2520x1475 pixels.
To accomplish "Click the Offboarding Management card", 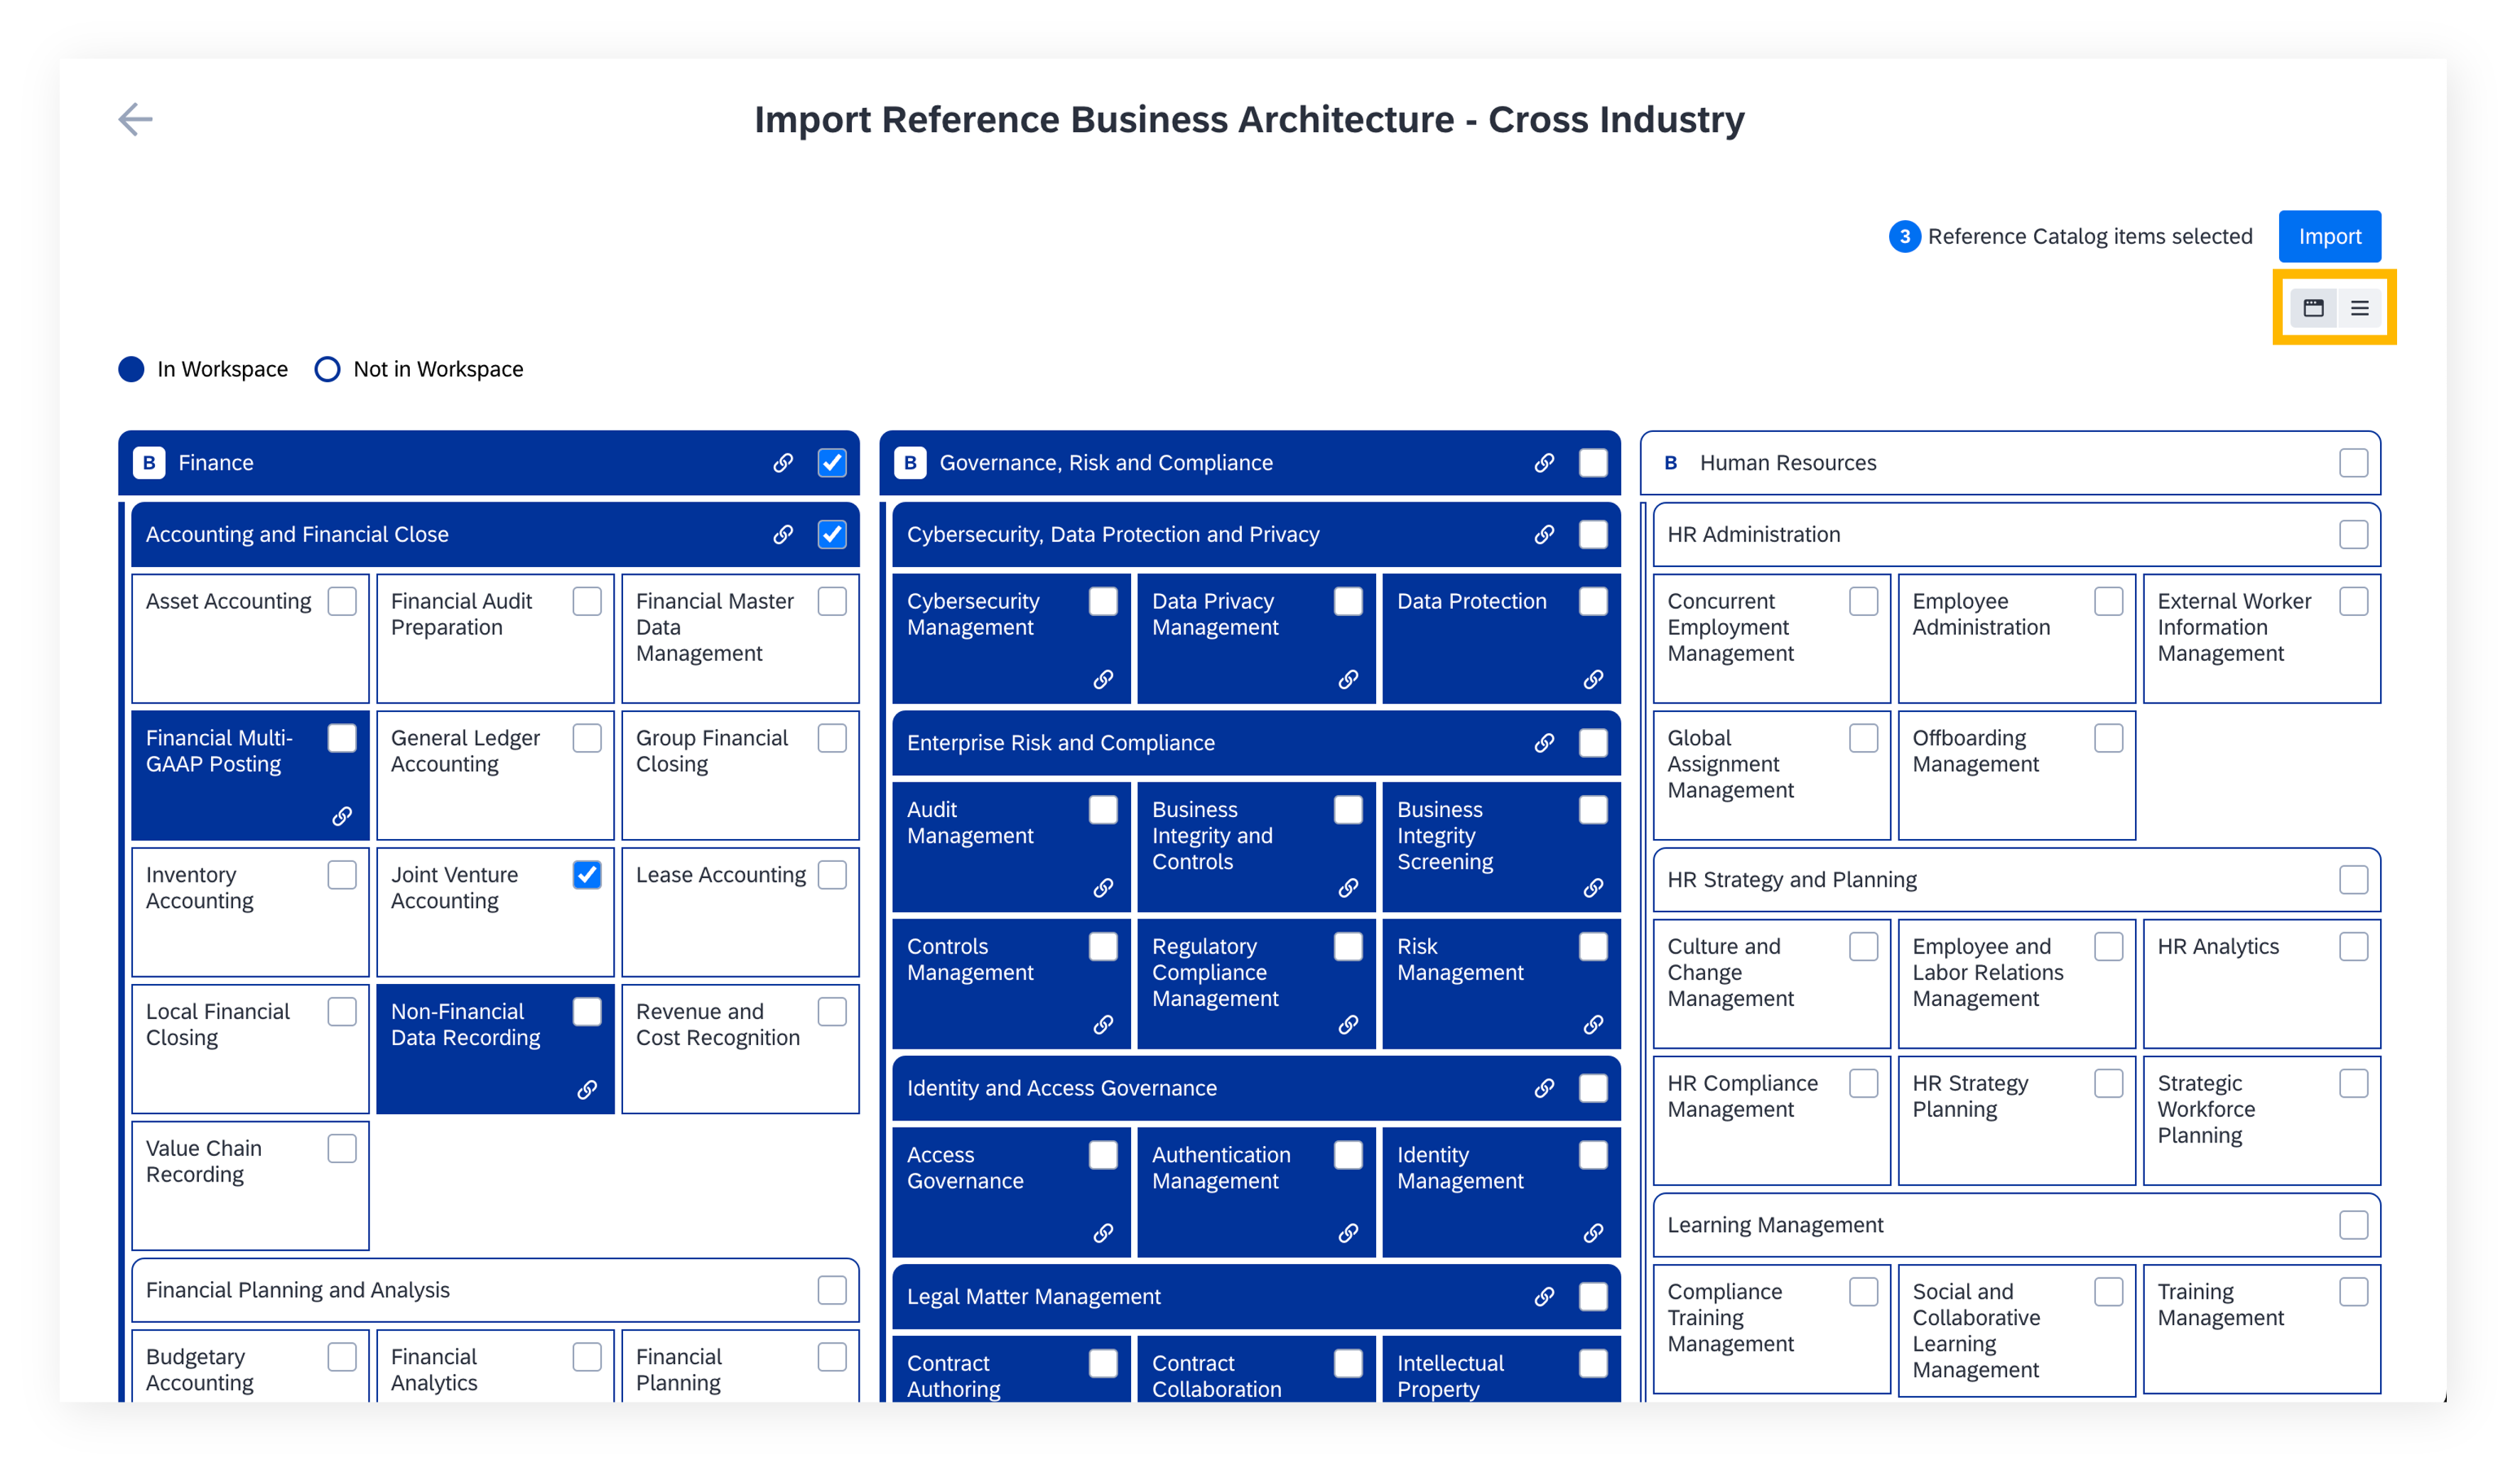I will pyautogui.click(x=2016, y=775).
